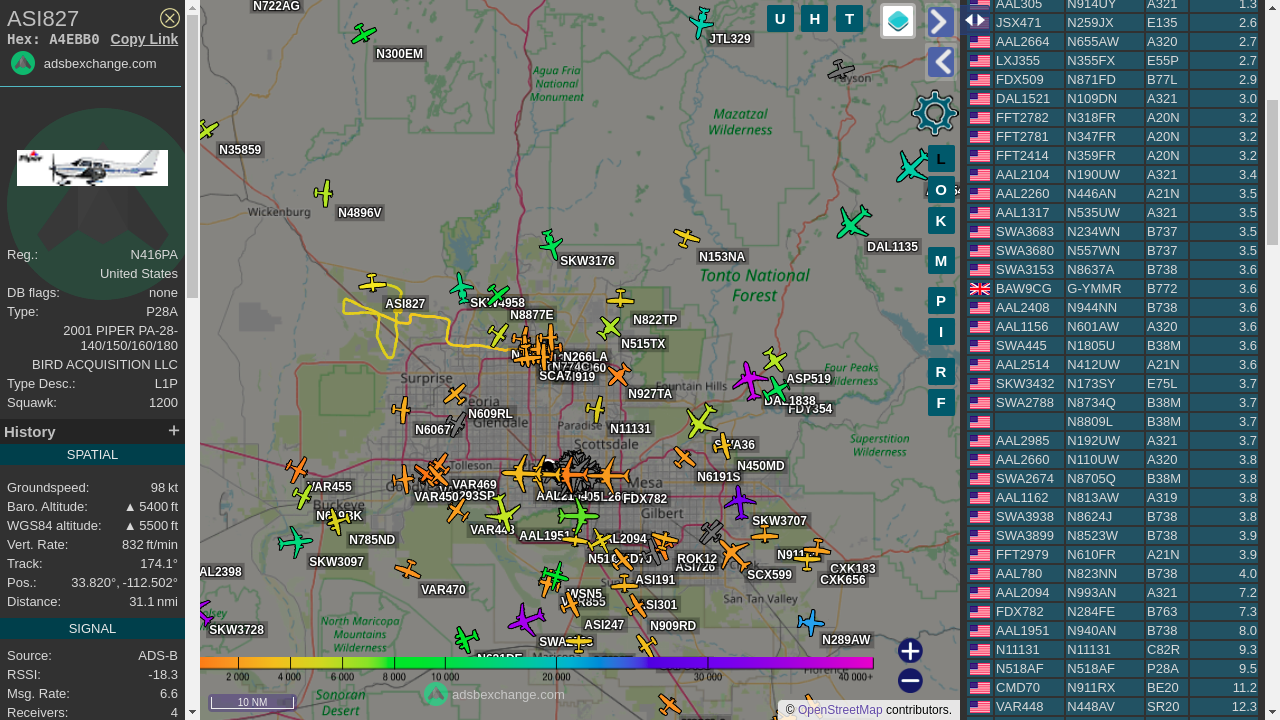Screen dimensions: 1280x720
Task: Click registration N8809L in the table
Action: [1090, 422]
